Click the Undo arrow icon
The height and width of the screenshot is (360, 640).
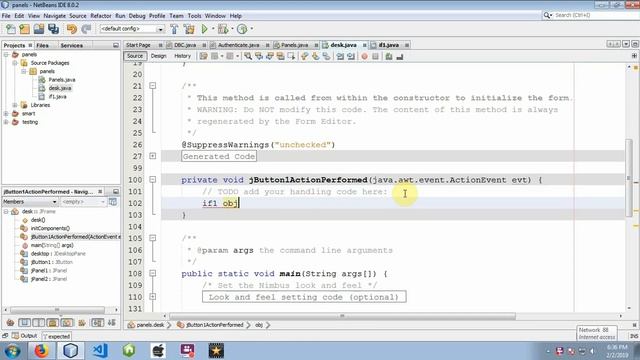pyautogui.click(x=72, y=29)
